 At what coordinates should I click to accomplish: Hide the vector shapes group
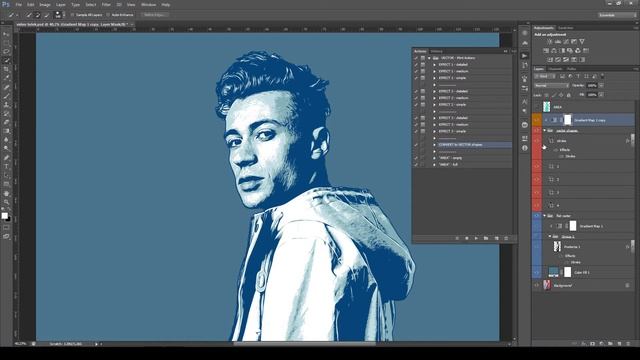(x=536, y=131)
